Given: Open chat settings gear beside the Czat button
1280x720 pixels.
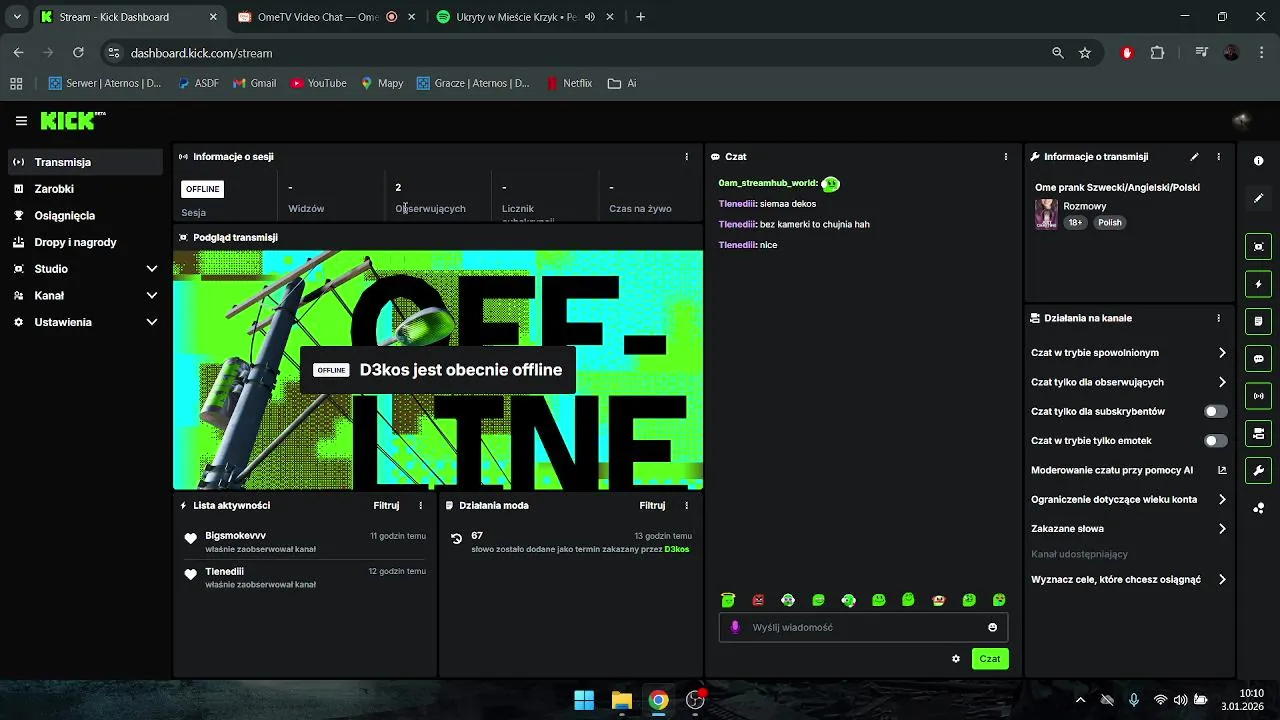Looking at the screenshot, I should pos(956,659).
